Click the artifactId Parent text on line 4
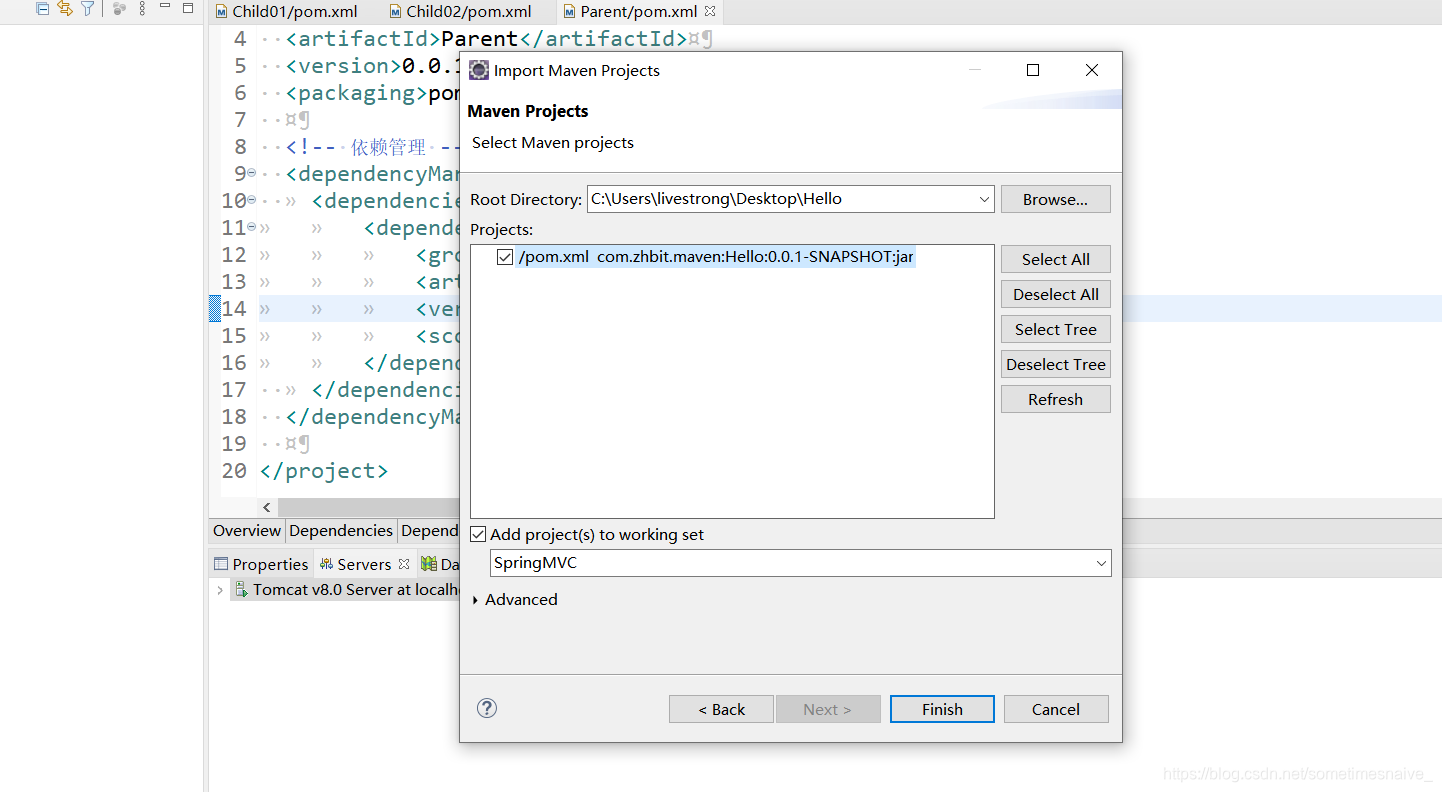 (x=479, y=39)
